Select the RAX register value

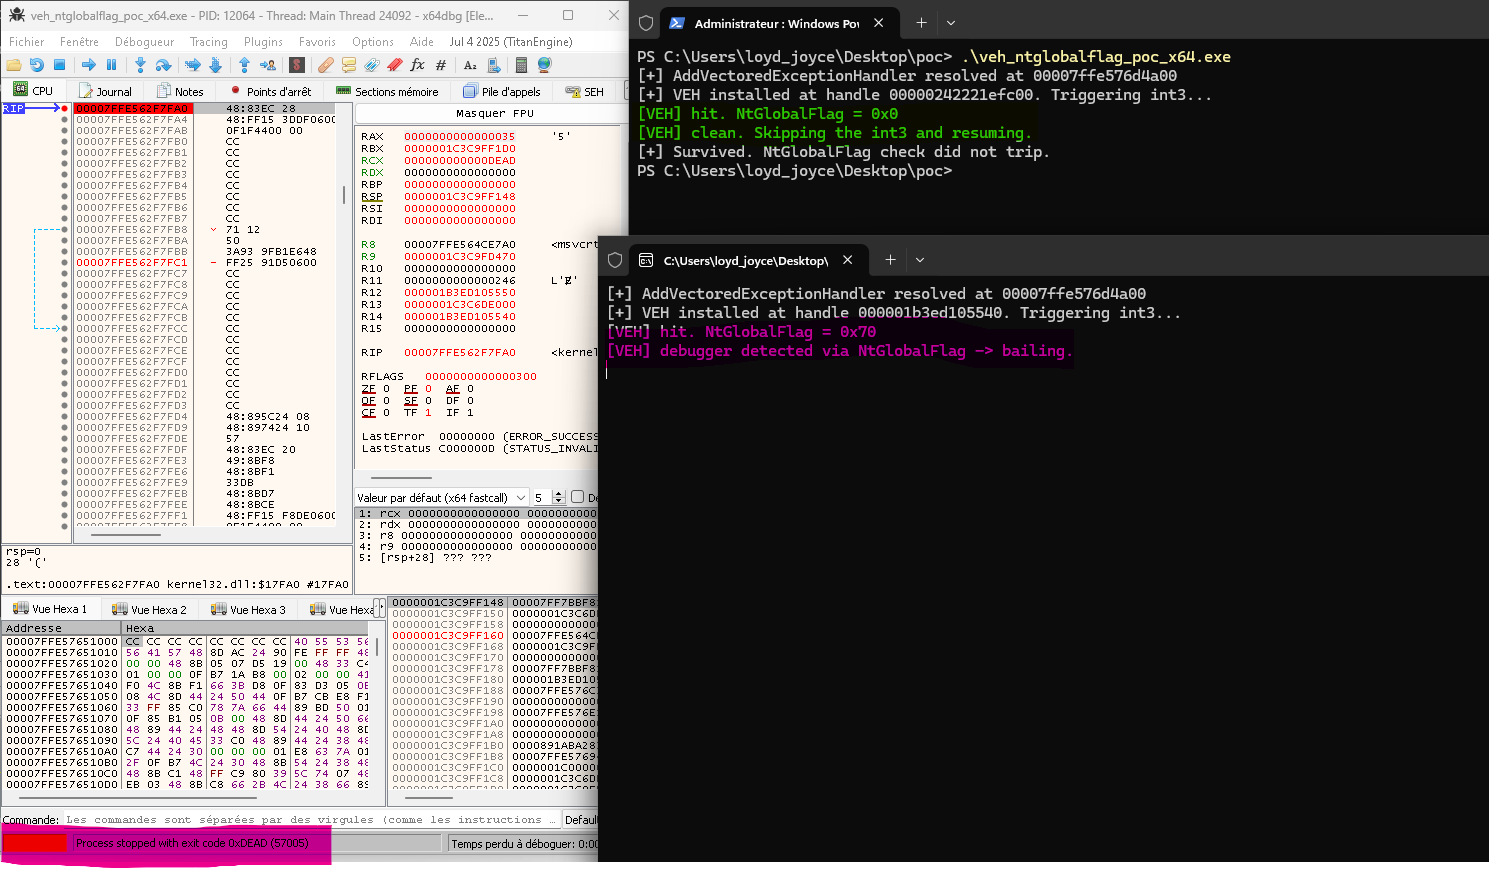(x=460, y=137)
